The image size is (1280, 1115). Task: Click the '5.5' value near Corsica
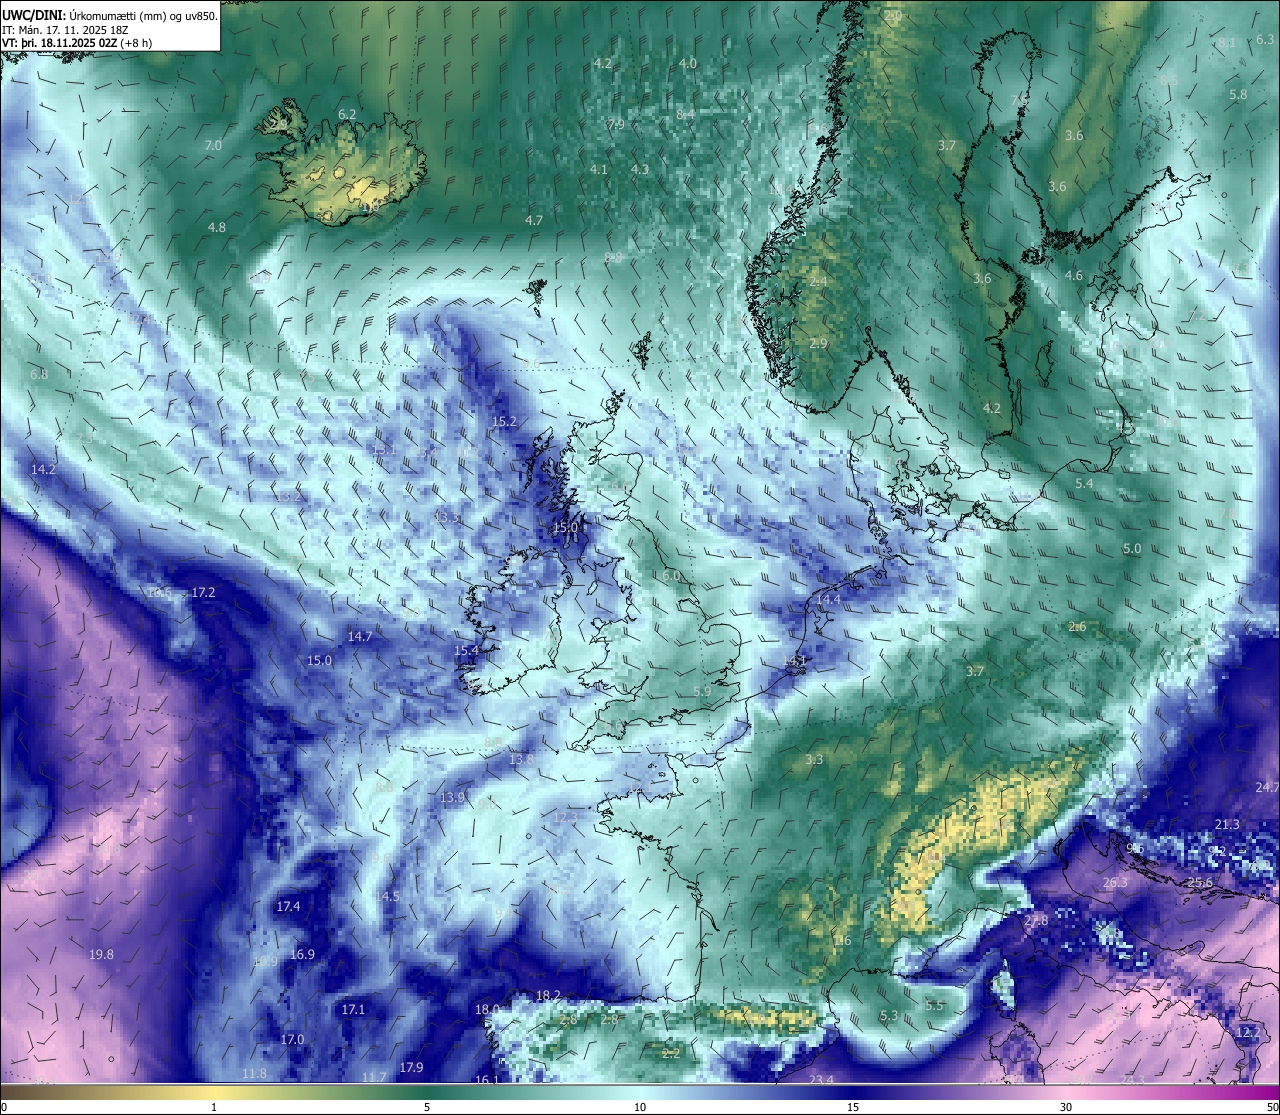(x=934, y=1006)
